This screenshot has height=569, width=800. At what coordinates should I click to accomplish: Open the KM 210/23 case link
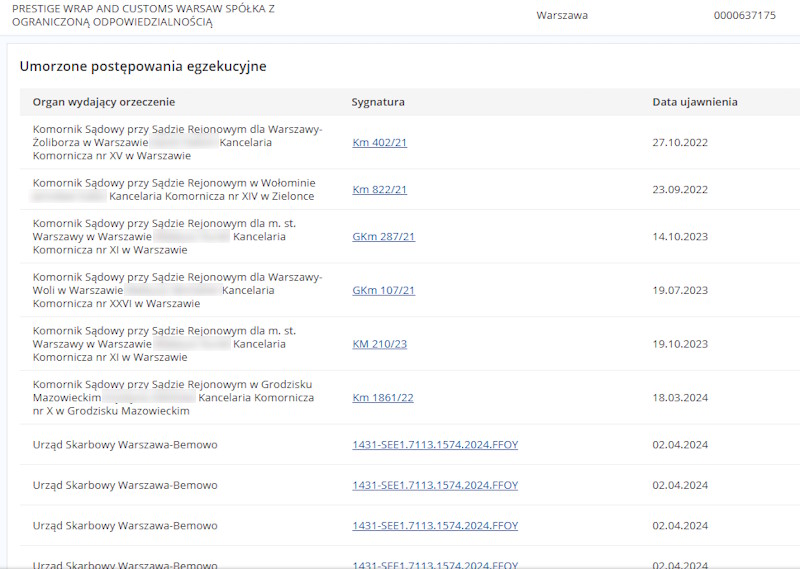tap(379, 344)
